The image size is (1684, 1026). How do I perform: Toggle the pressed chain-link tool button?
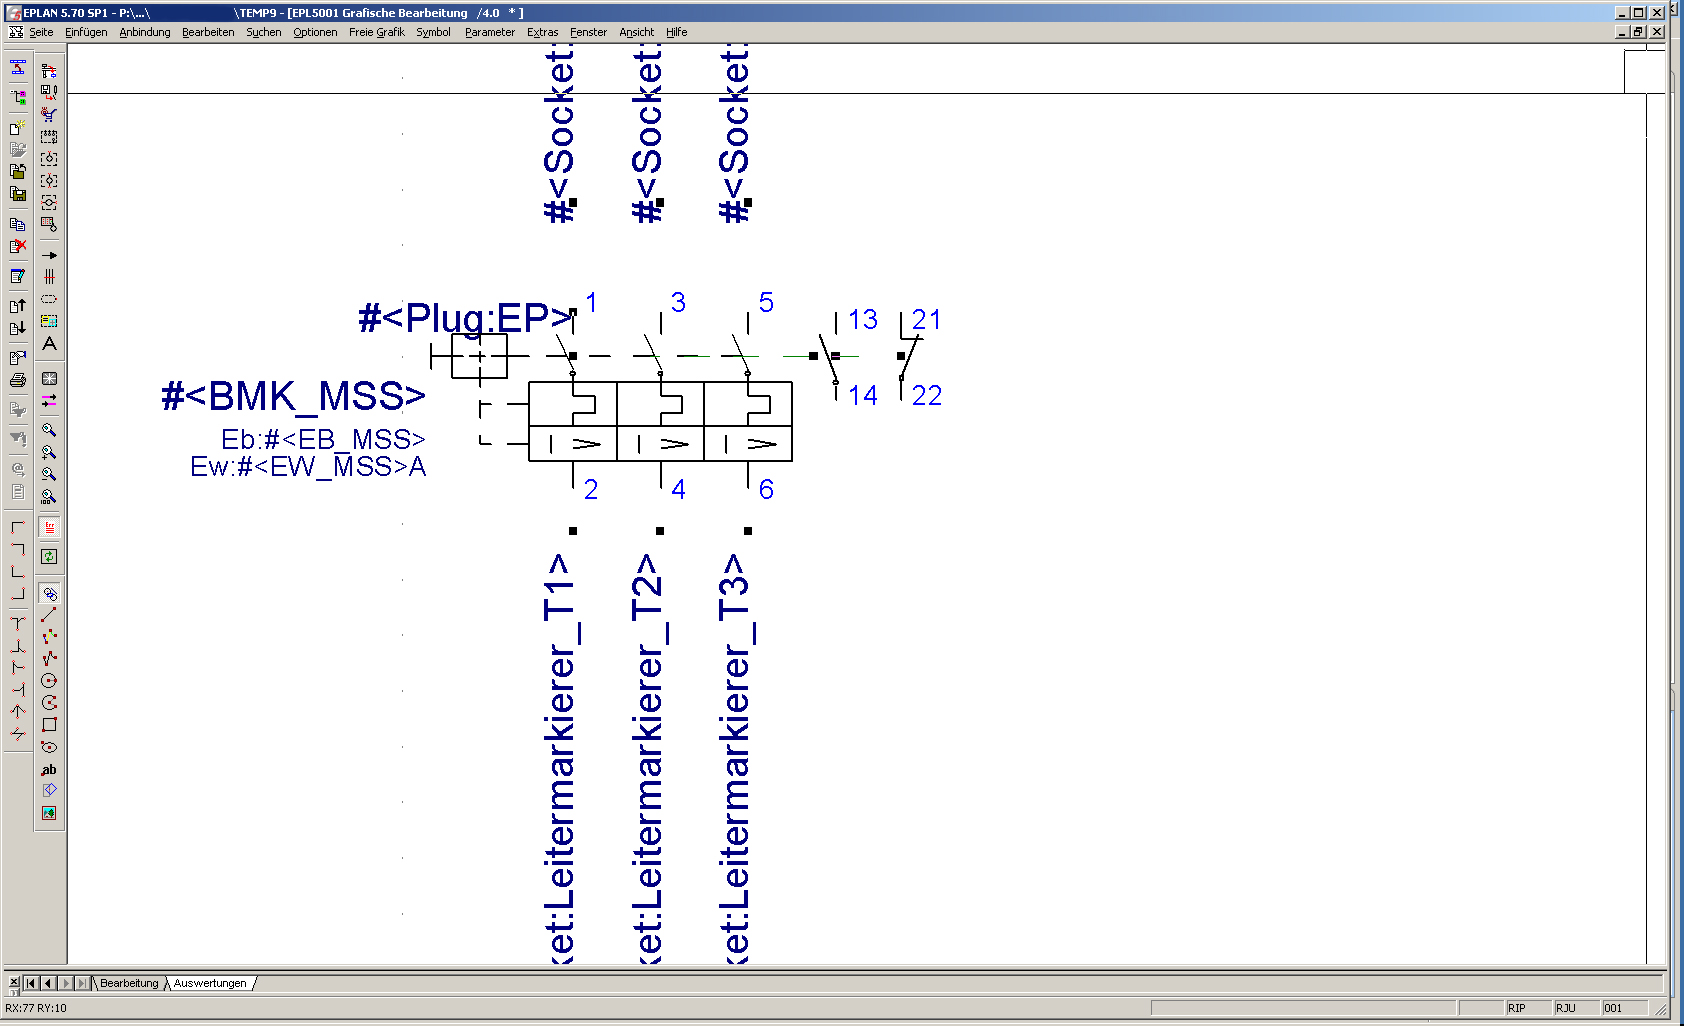[x=49, y=593]
